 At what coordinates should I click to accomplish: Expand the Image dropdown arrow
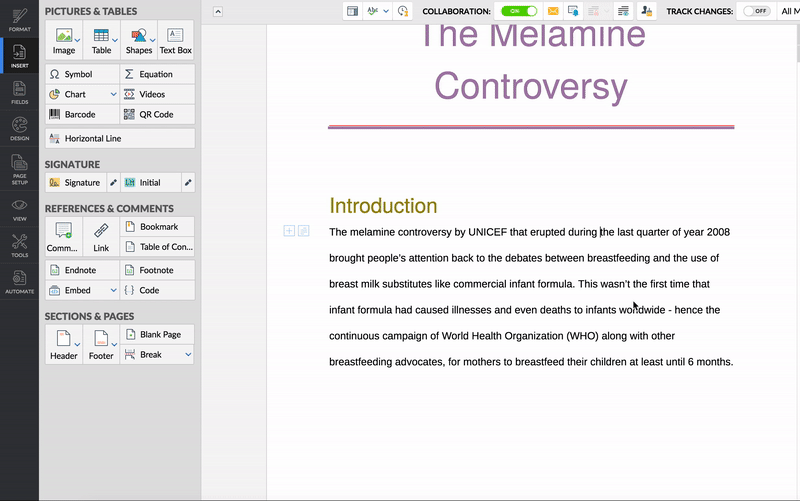click(78, 40)
